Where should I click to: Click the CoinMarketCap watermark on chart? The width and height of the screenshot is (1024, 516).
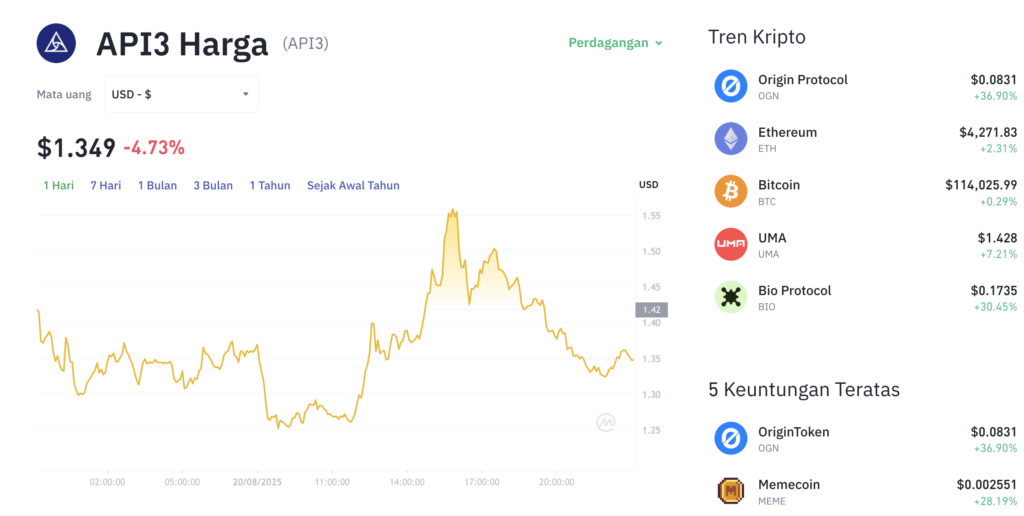(605, 423)
